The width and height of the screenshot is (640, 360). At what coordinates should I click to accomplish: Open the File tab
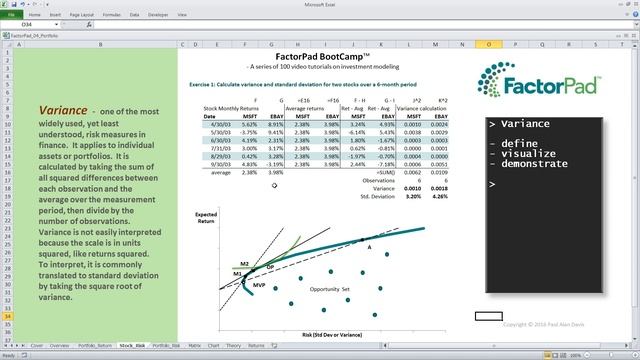[x=11, y=15]
